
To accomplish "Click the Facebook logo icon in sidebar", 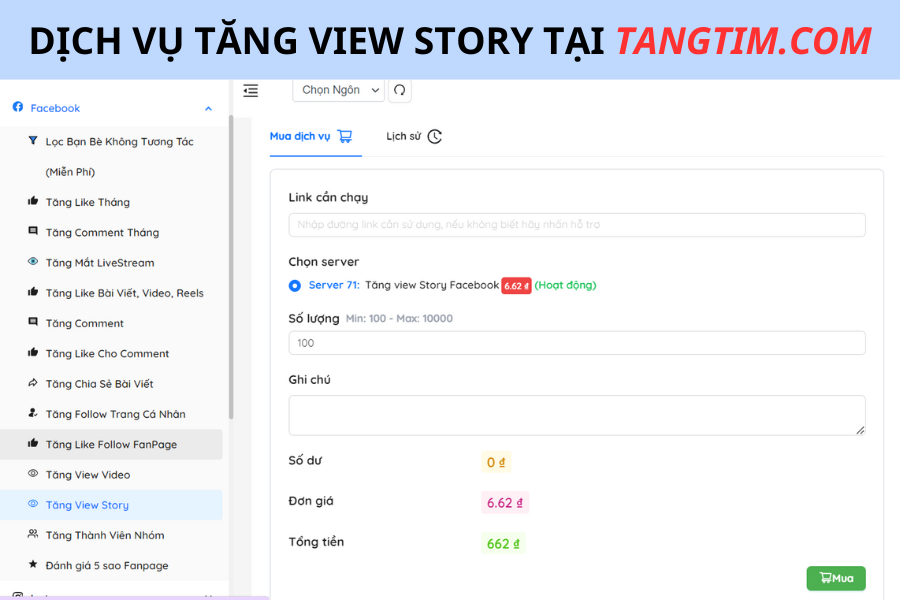I will click(x=18, y=107).
